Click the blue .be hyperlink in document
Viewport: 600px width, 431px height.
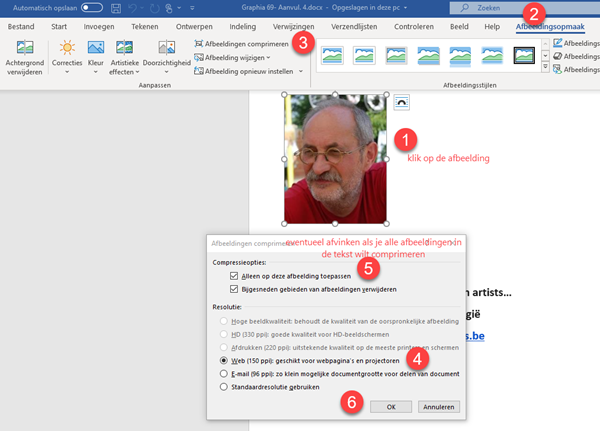pos(475,336)
